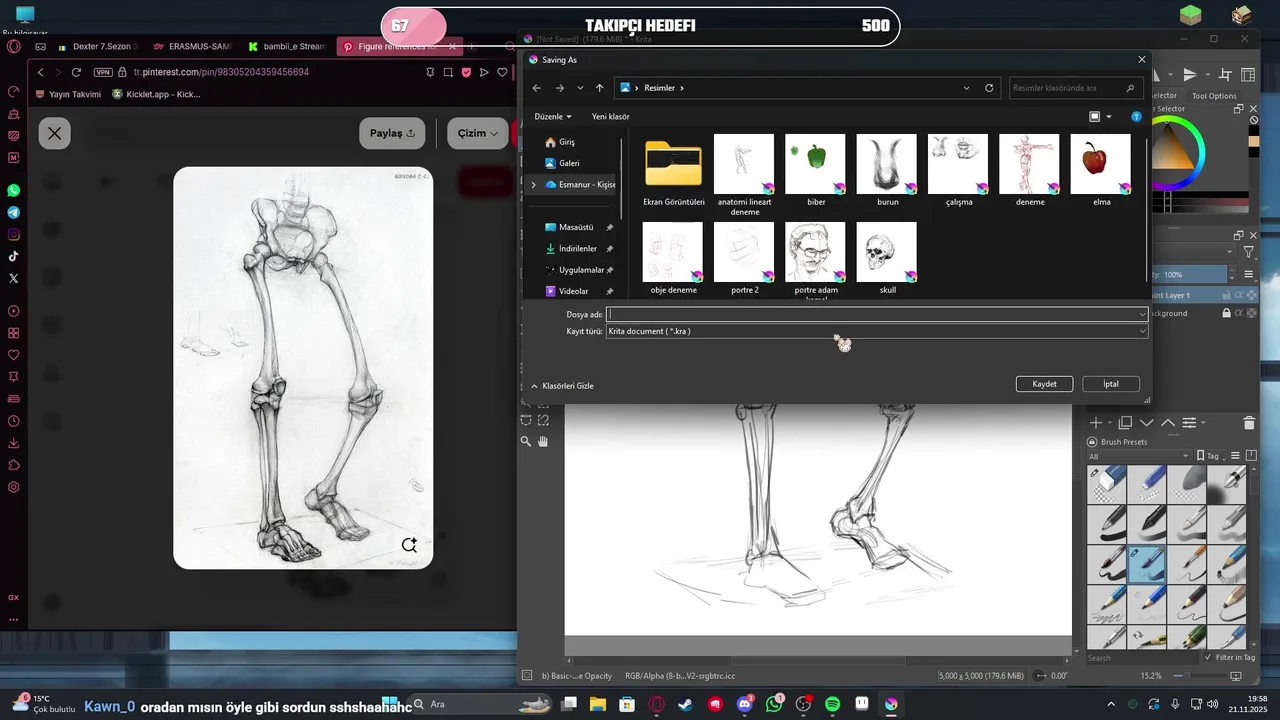
Task: Go forward in the Saving As dialog
Action: coord(558,88)
